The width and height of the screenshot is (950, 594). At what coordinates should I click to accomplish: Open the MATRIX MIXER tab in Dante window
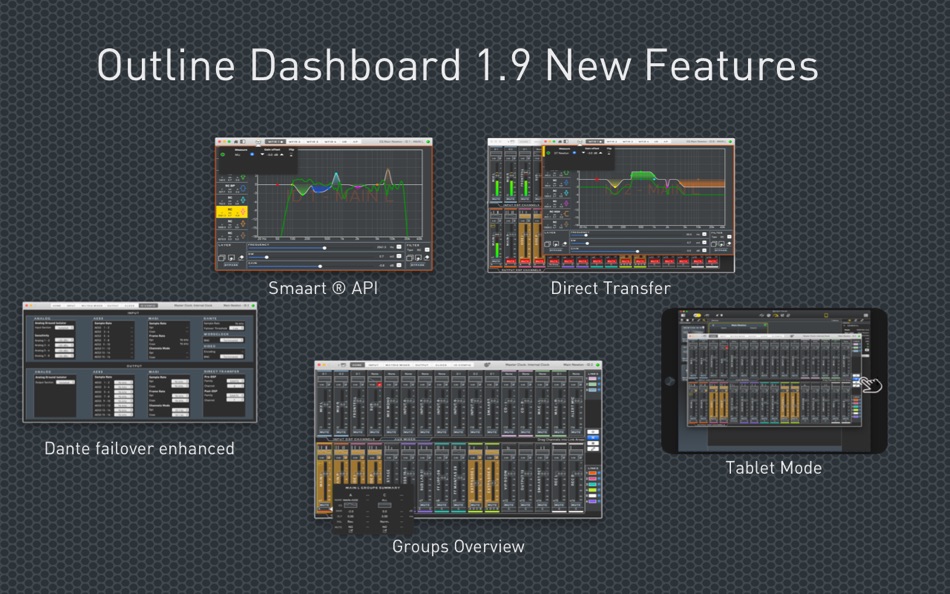(x=92, y=305)
